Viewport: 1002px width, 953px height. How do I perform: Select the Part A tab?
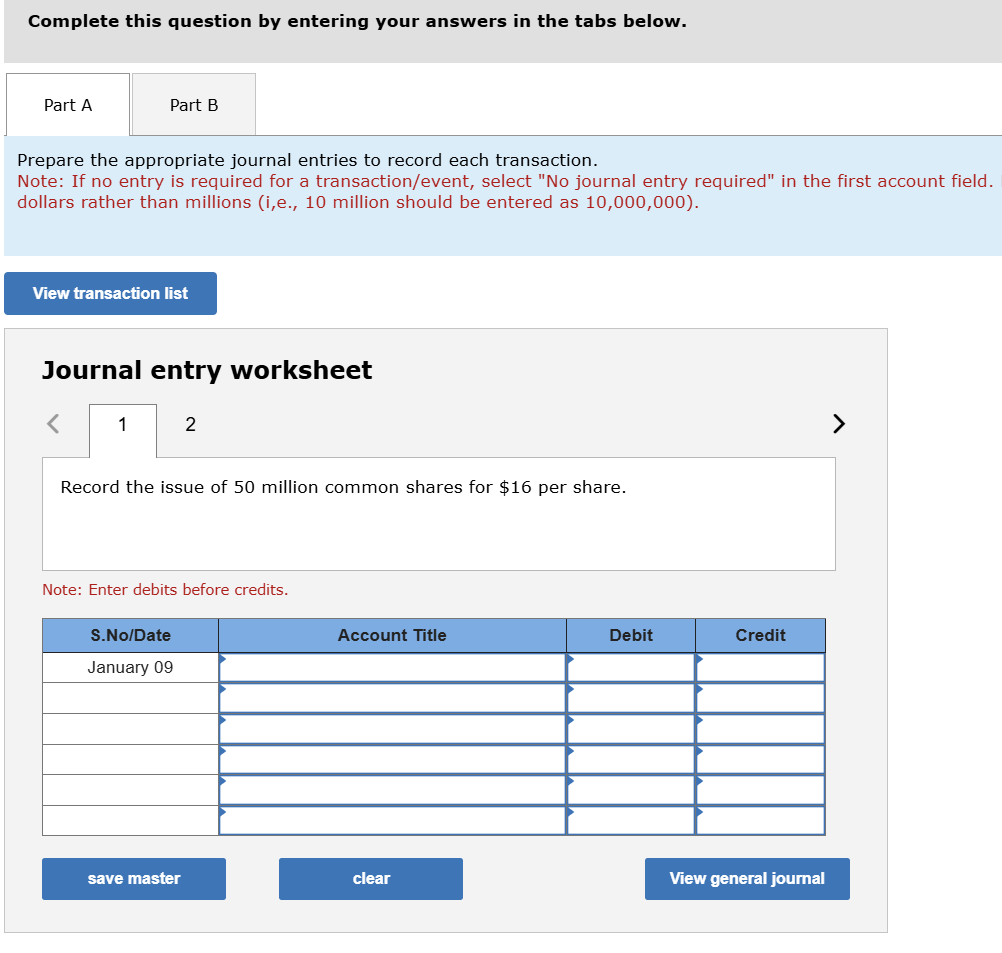[67, 104]
